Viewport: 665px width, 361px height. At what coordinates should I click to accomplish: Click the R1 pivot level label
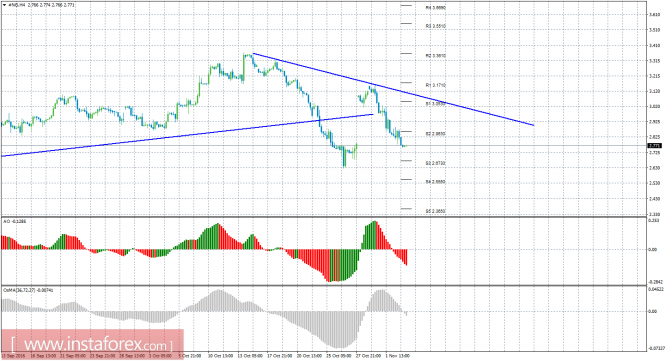(436, 85)
